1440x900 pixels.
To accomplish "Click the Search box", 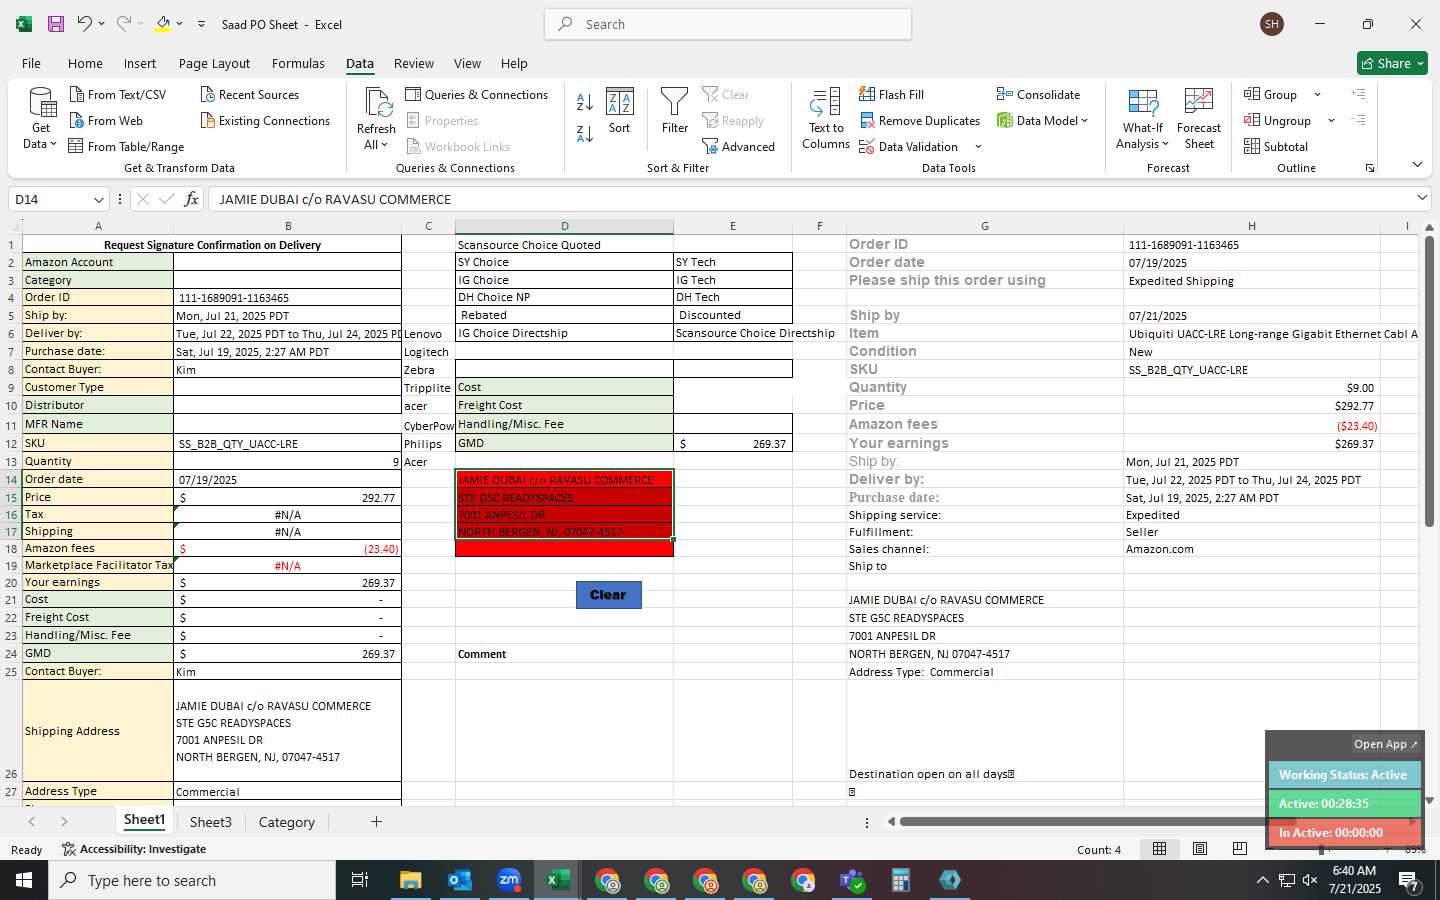I will click(728, 24).
